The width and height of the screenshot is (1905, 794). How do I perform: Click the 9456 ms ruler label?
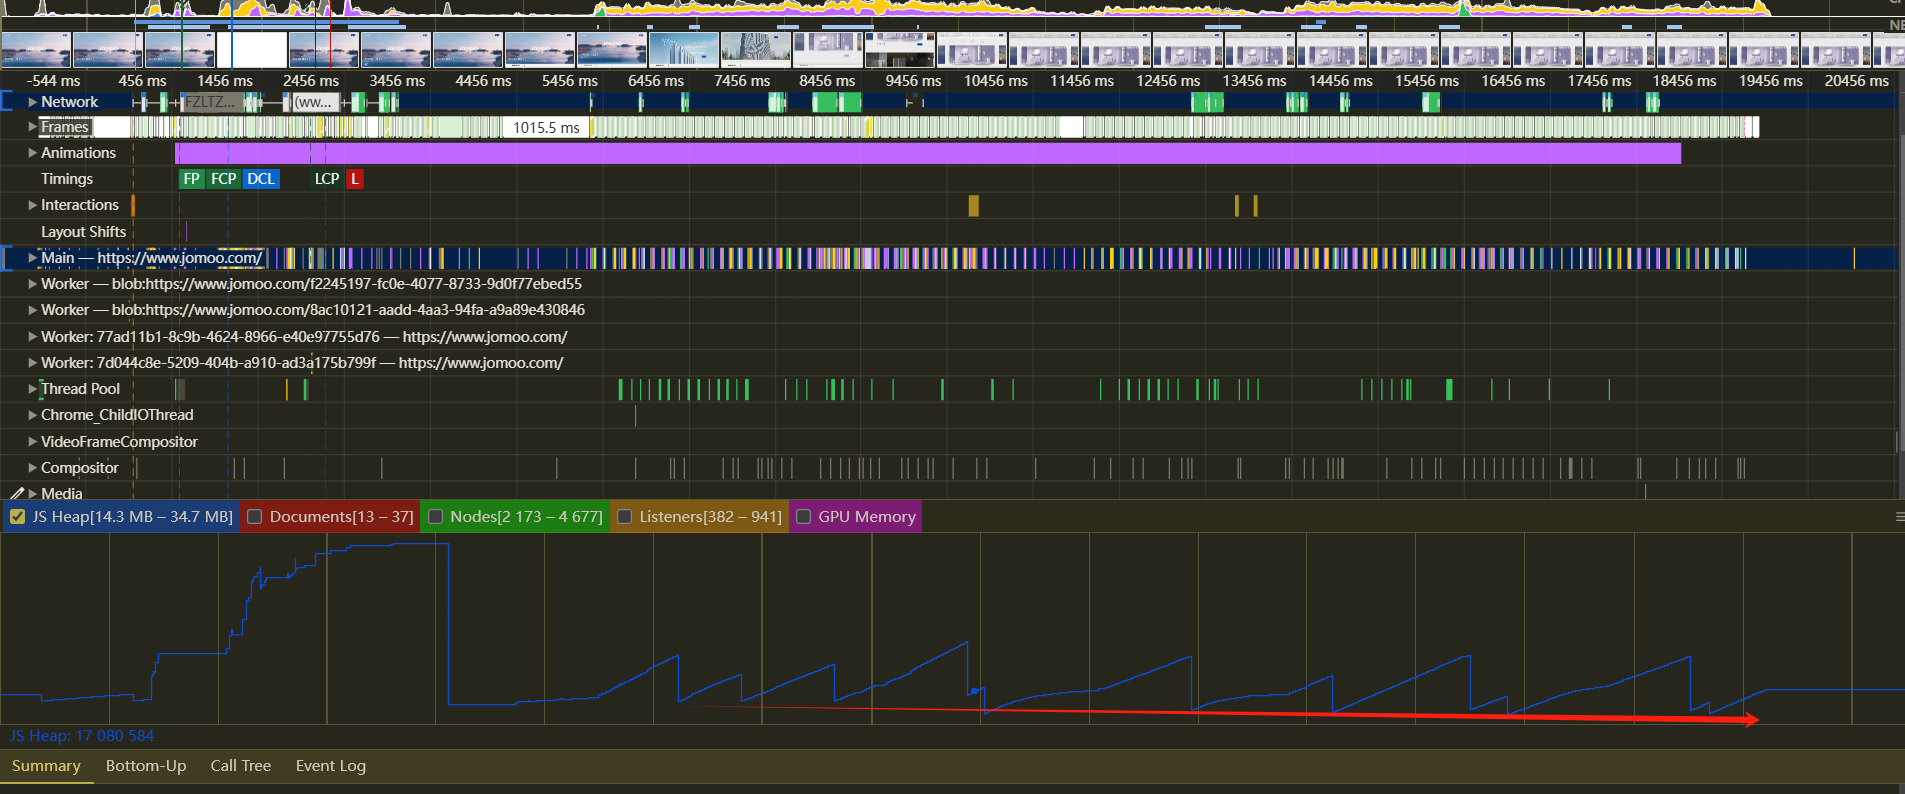914,81
